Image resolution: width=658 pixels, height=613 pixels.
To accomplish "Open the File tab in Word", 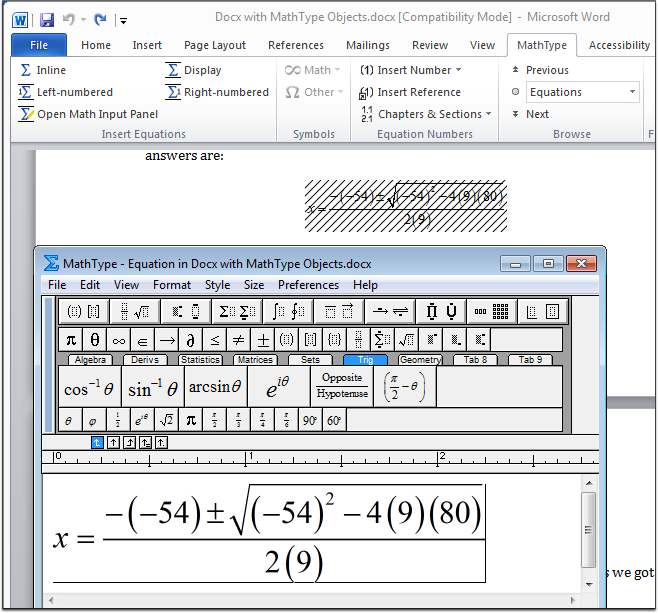I will pyautogui.click(x=39, y=45).
